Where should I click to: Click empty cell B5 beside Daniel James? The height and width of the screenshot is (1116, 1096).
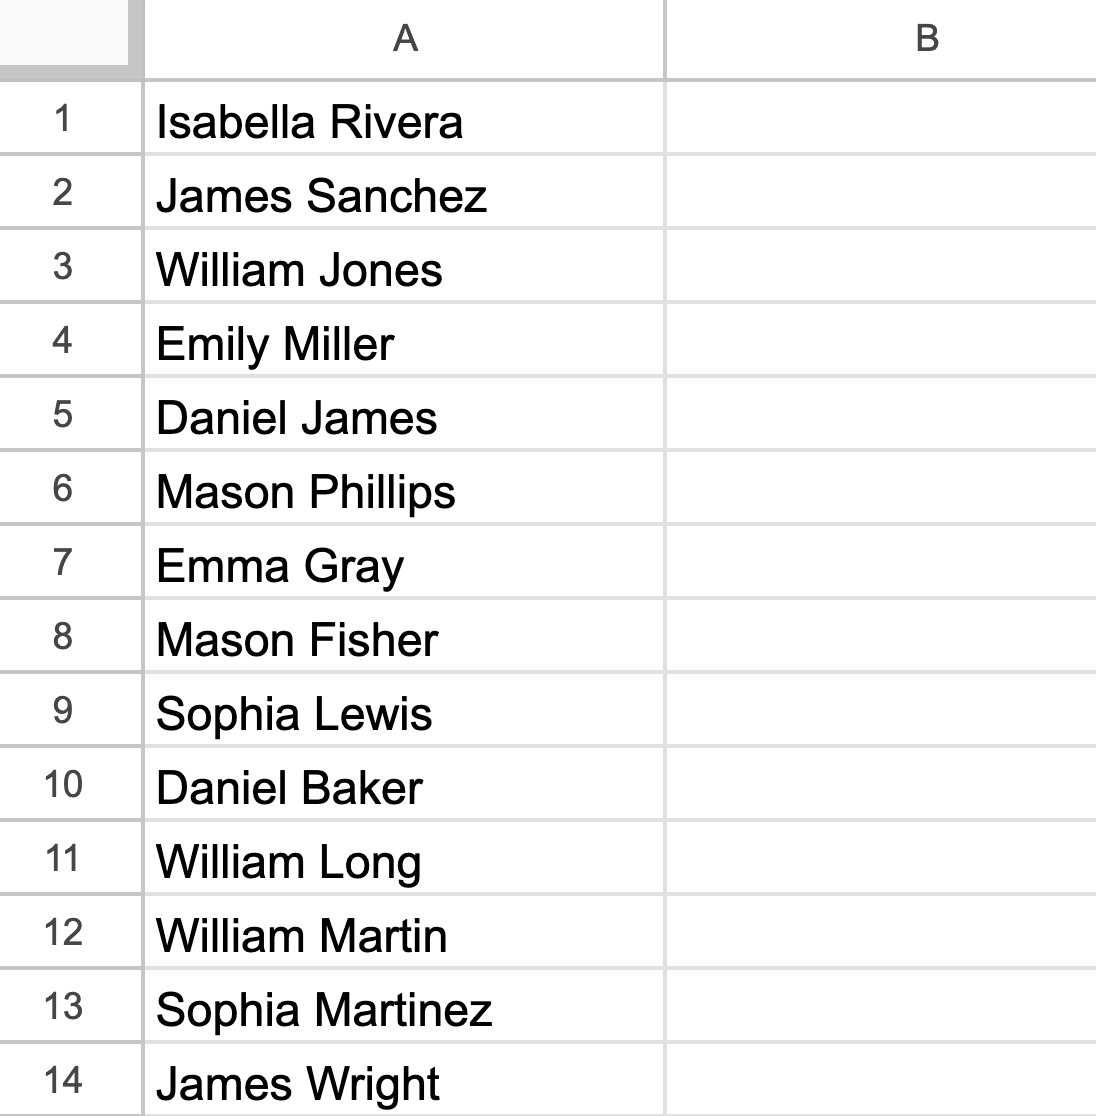[x=880, y=415]
